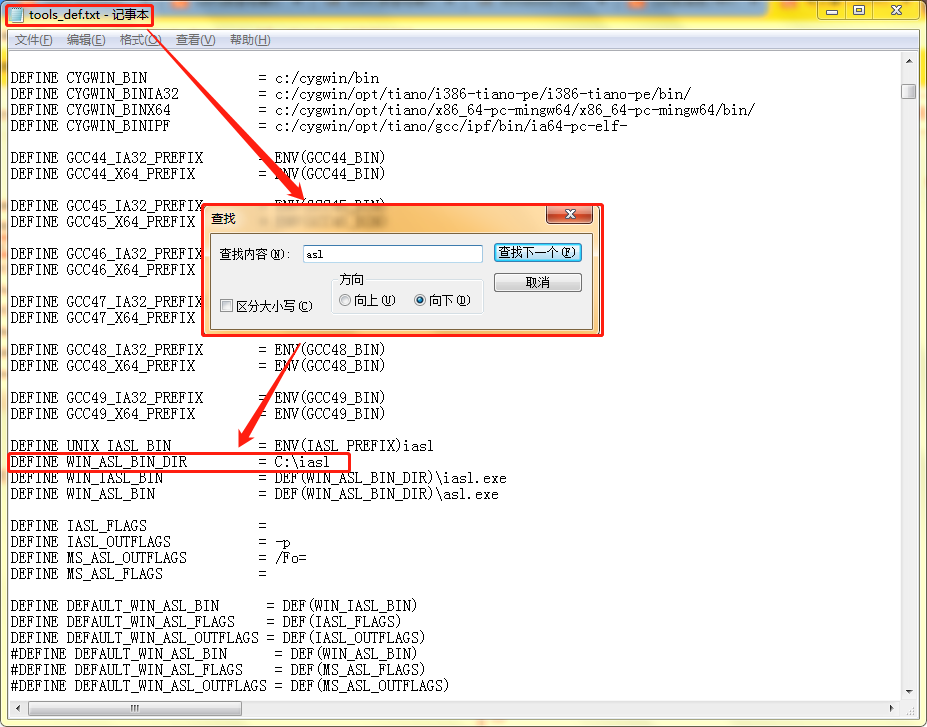Viewport: 927px width, 727px height.
Task: Enable the 区分大小写(C) checkbox
Action: (x=226, y=305)
